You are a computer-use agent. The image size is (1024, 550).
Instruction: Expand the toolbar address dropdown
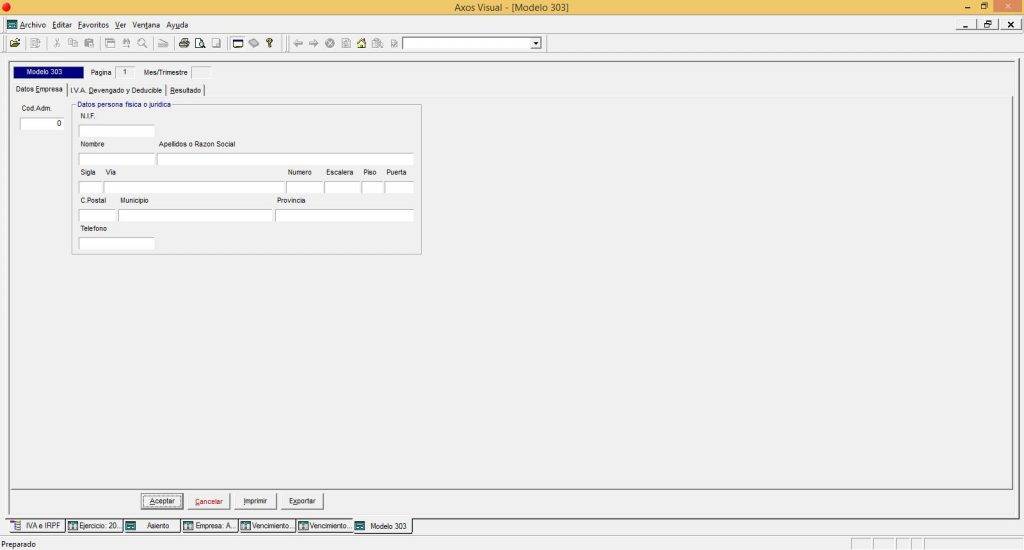(x=535, y=43)
